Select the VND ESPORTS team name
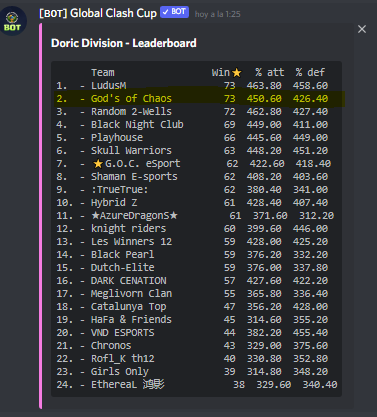Image resolution: width=377 pixels, height=417 pixels. pyautogui.click(x=123, y=332)
